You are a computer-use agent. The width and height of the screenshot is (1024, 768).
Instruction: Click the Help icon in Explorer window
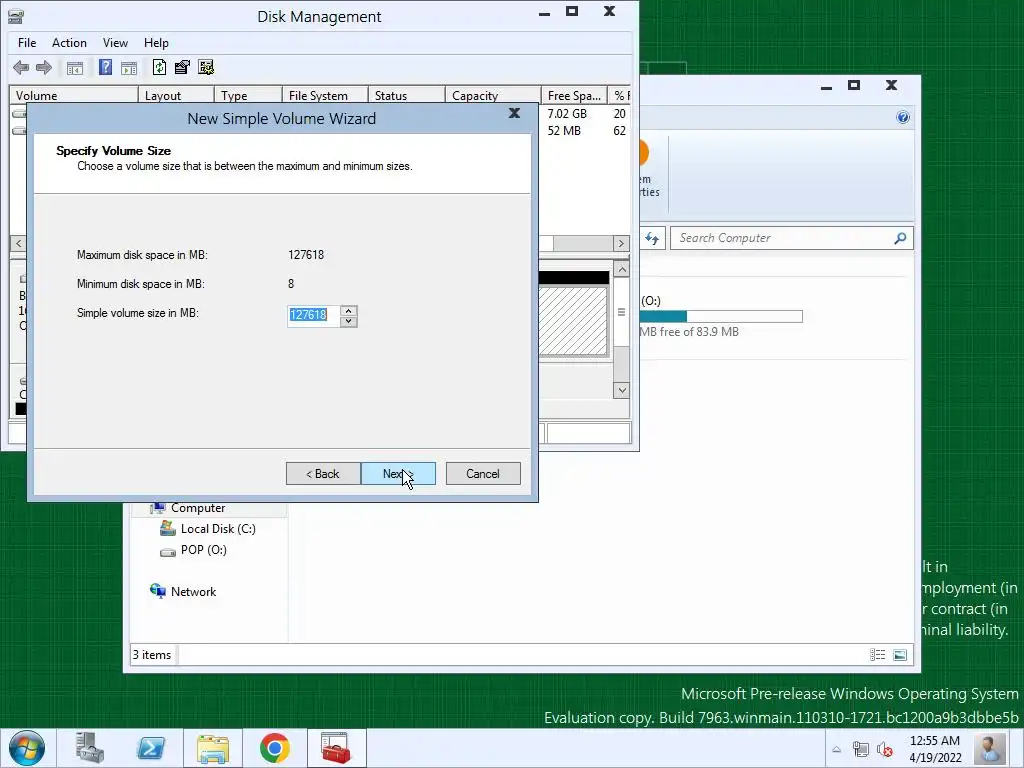[x=903, y=117]
